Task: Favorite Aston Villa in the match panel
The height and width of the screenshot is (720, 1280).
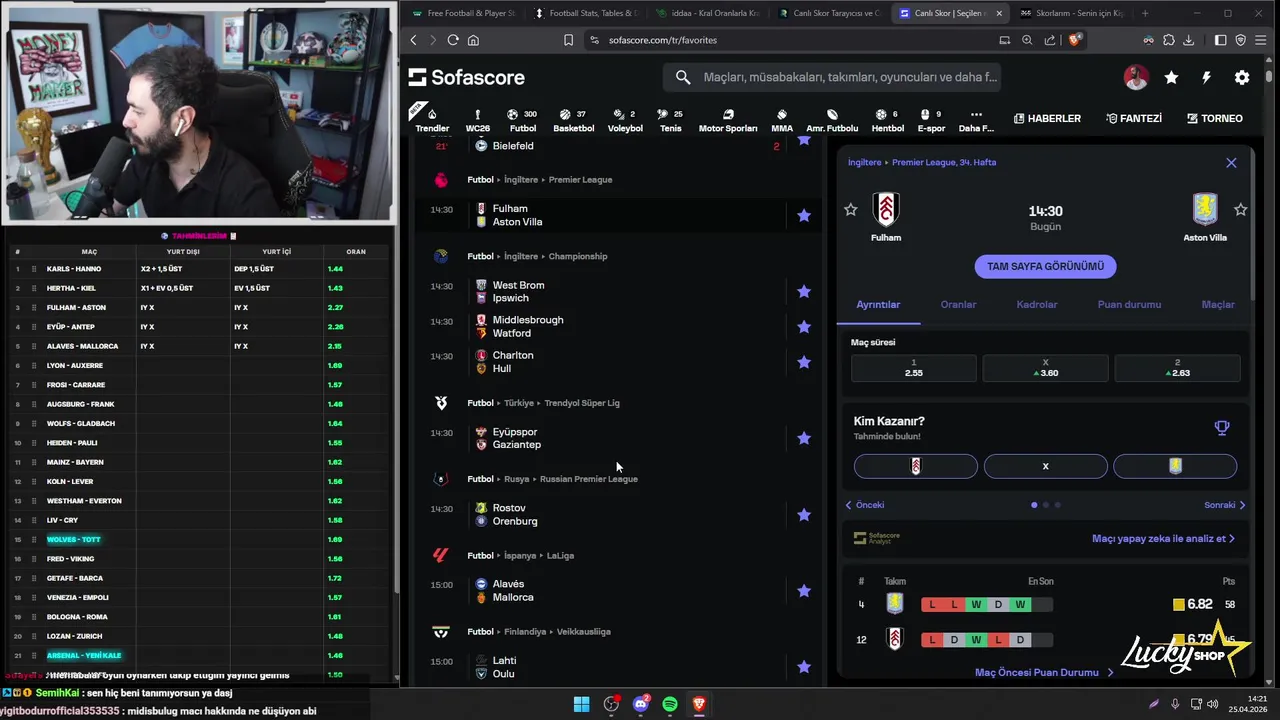Action: click(1241, 210)
